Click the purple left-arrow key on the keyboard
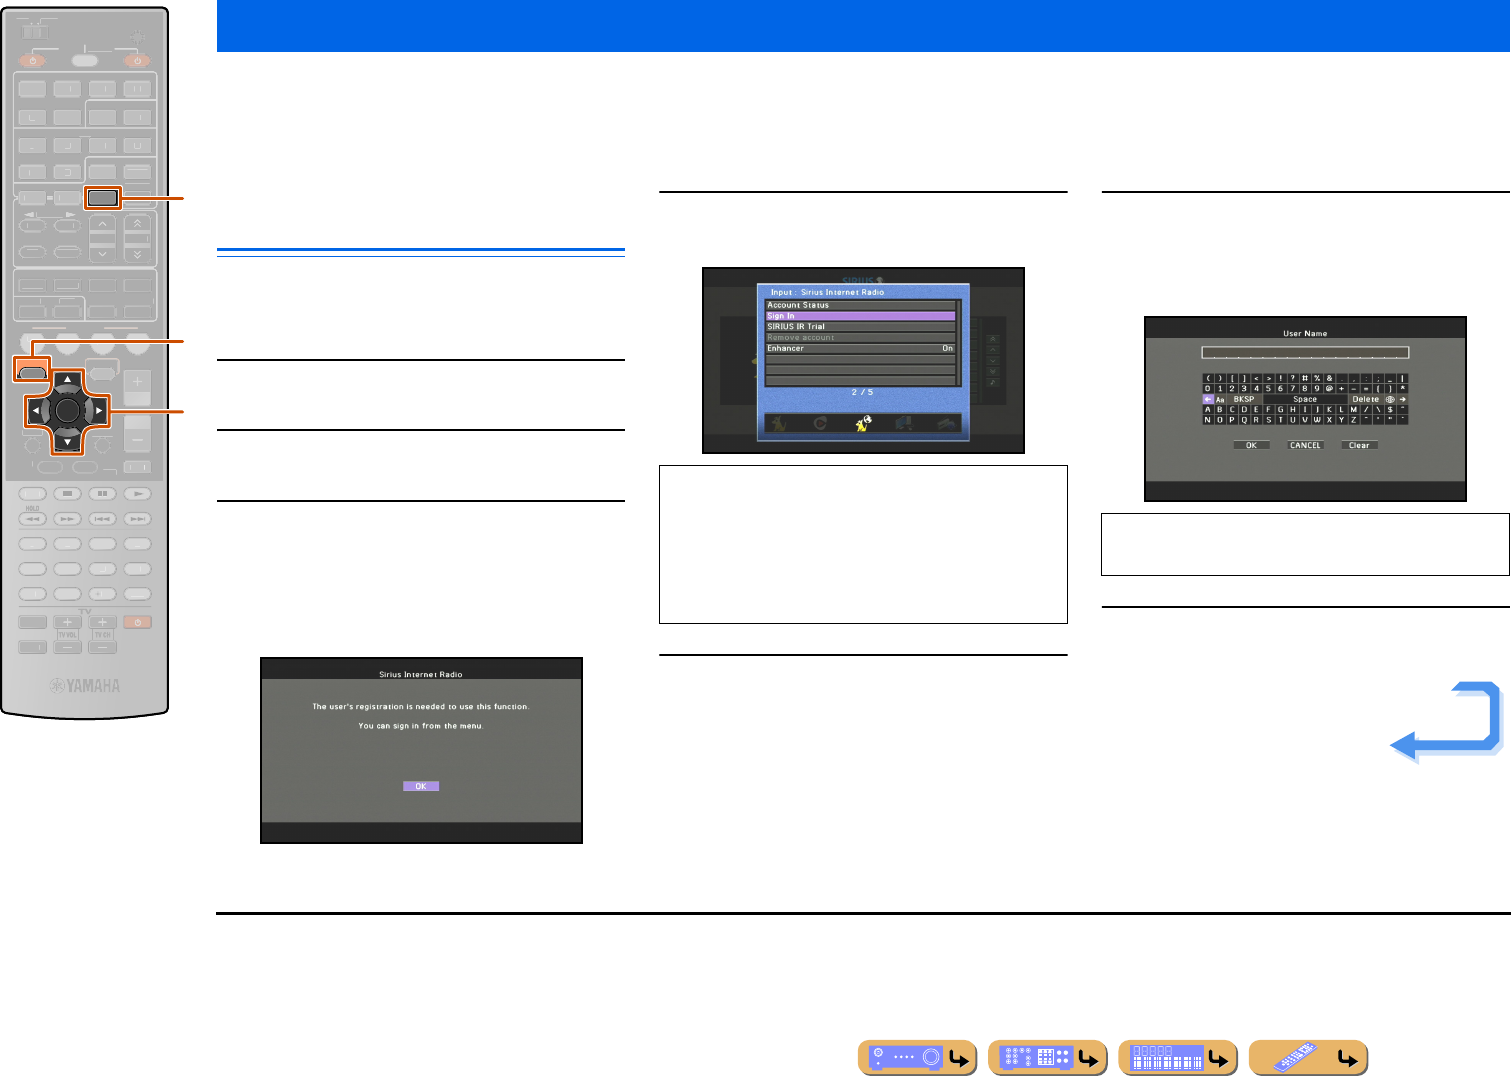Viewport: 1511px width, 1076px height. point(1208,399)
